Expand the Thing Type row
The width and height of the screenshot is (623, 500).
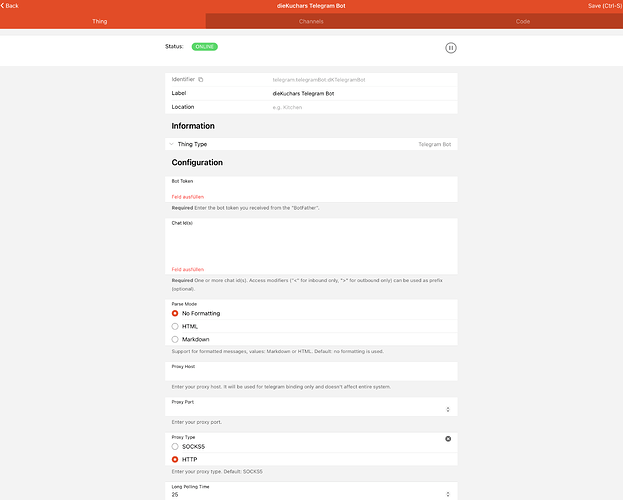311,144
